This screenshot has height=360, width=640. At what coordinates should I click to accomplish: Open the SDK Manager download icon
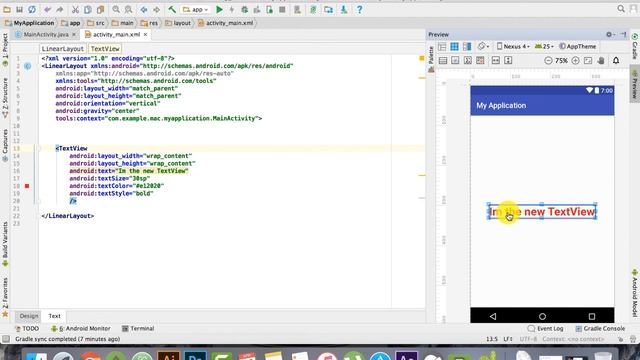tap(344, 9)
